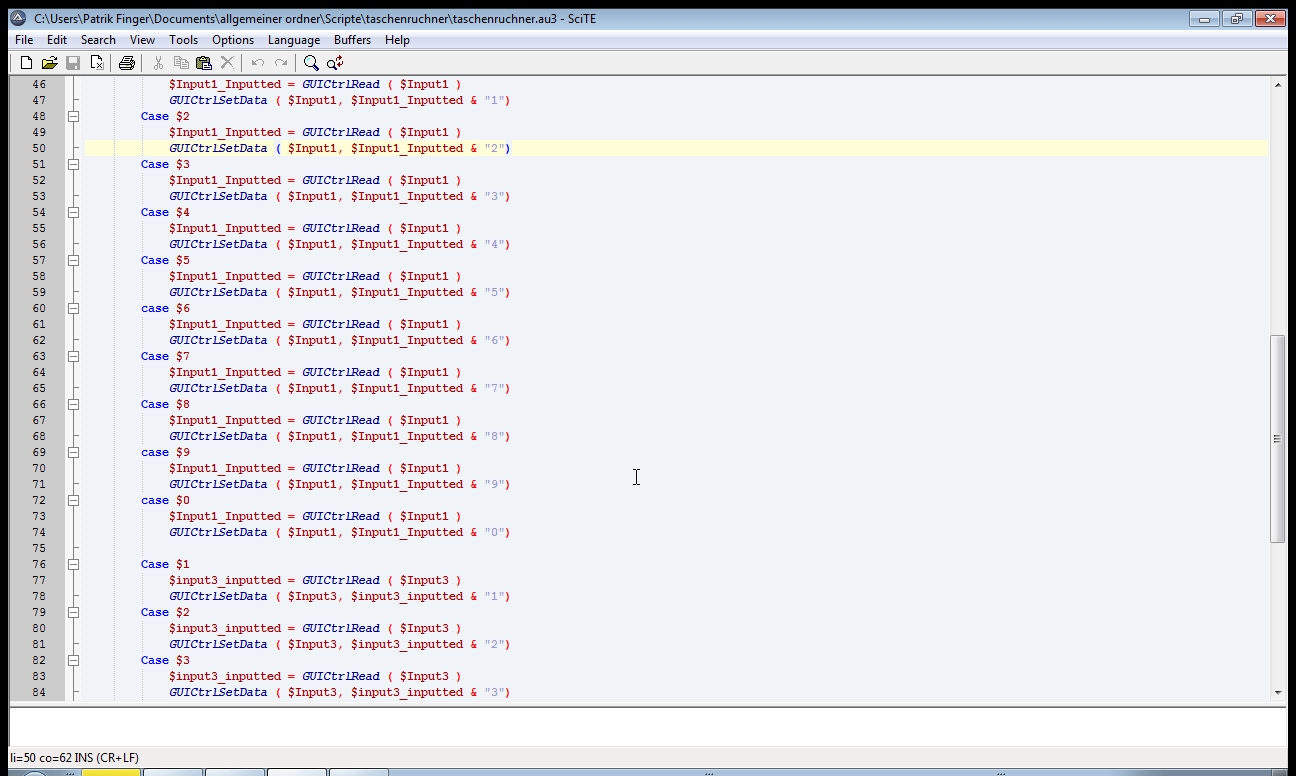Image resolution: width=1296 pixels, height=776 pixels.
Task: Open the Language menu
Action: pos(294,40)
